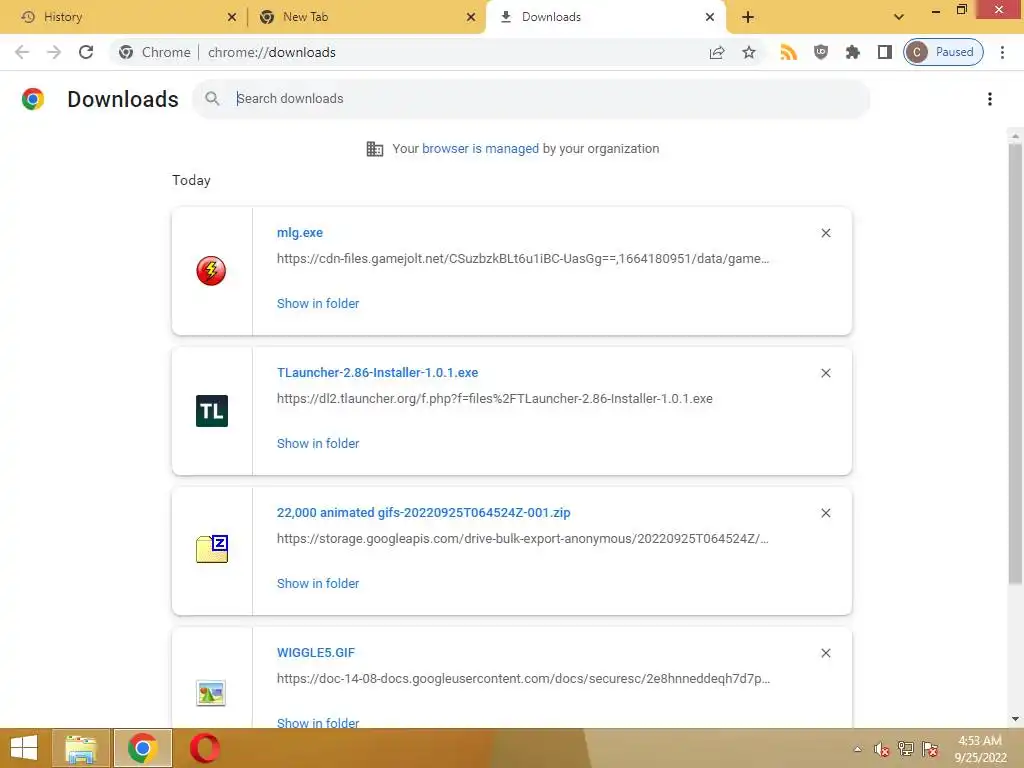The image size is (1024, 768).
Task: Click the Chrome taskbar icon
Action: (x=142, y=748)
